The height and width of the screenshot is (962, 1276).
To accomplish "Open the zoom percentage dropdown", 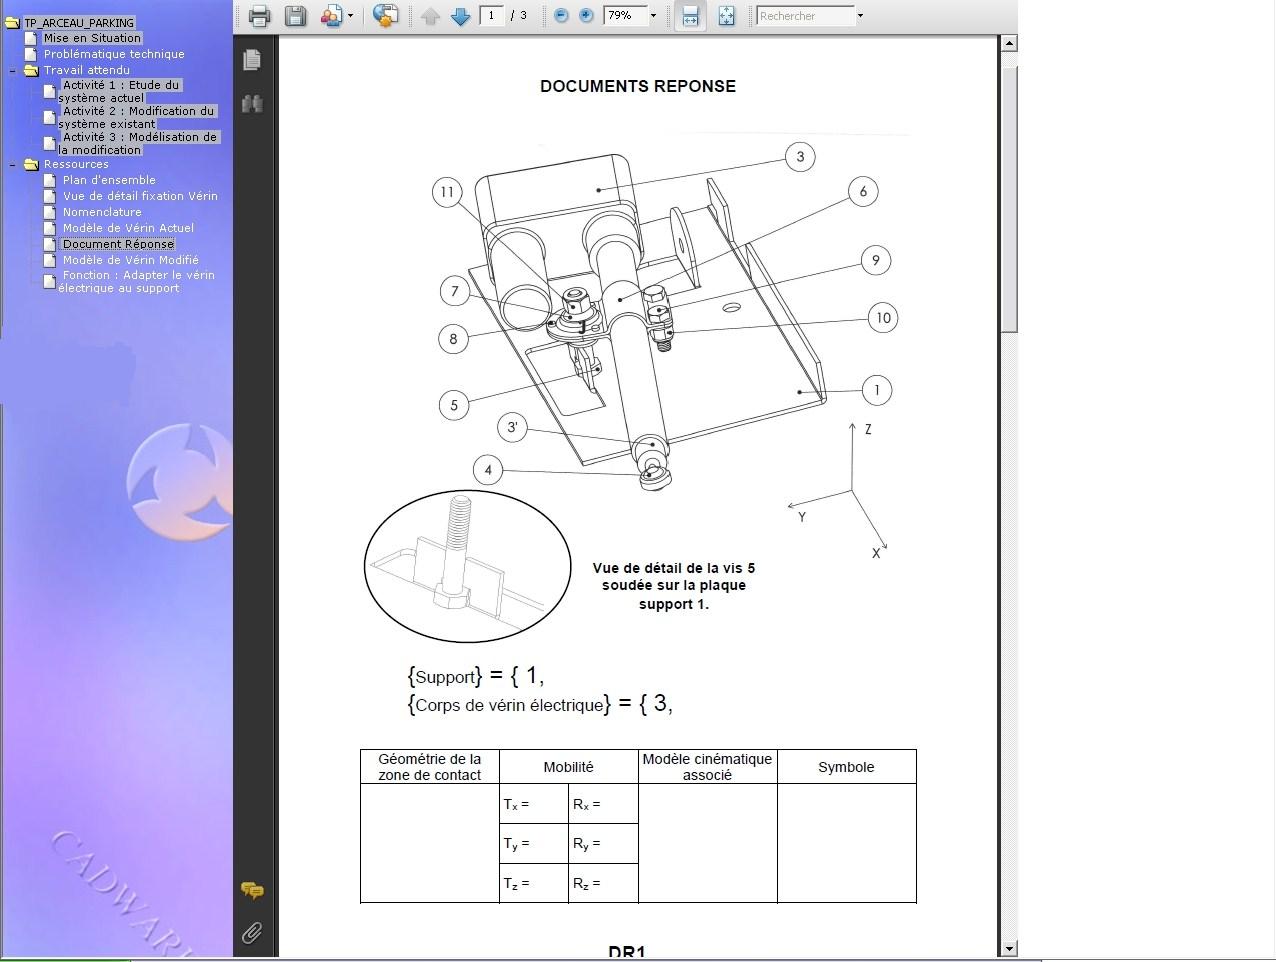I will (x=653, y=16).
